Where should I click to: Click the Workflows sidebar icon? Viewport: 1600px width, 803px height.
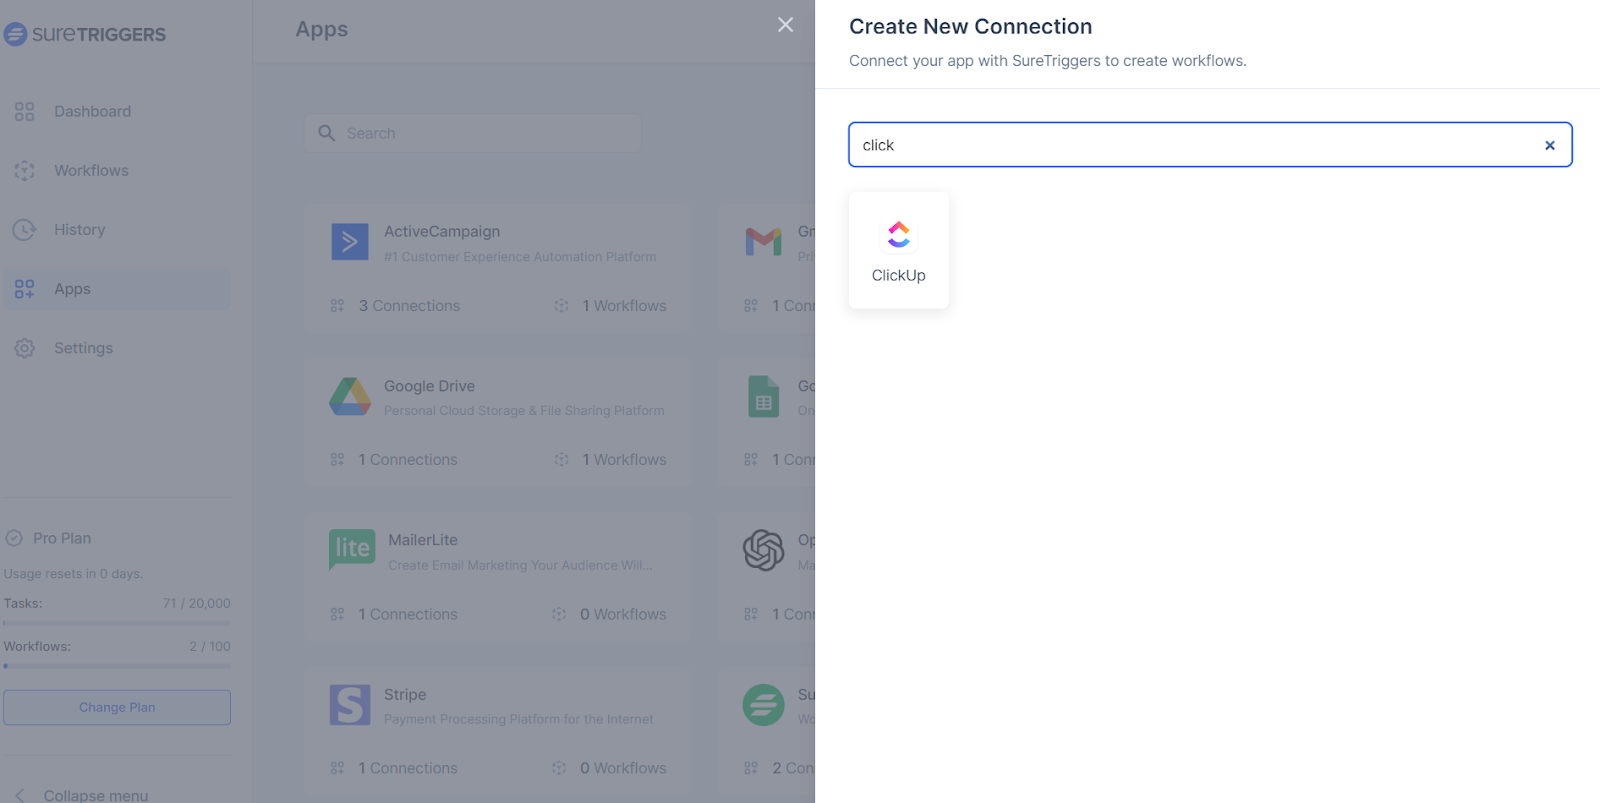point(25,170)
